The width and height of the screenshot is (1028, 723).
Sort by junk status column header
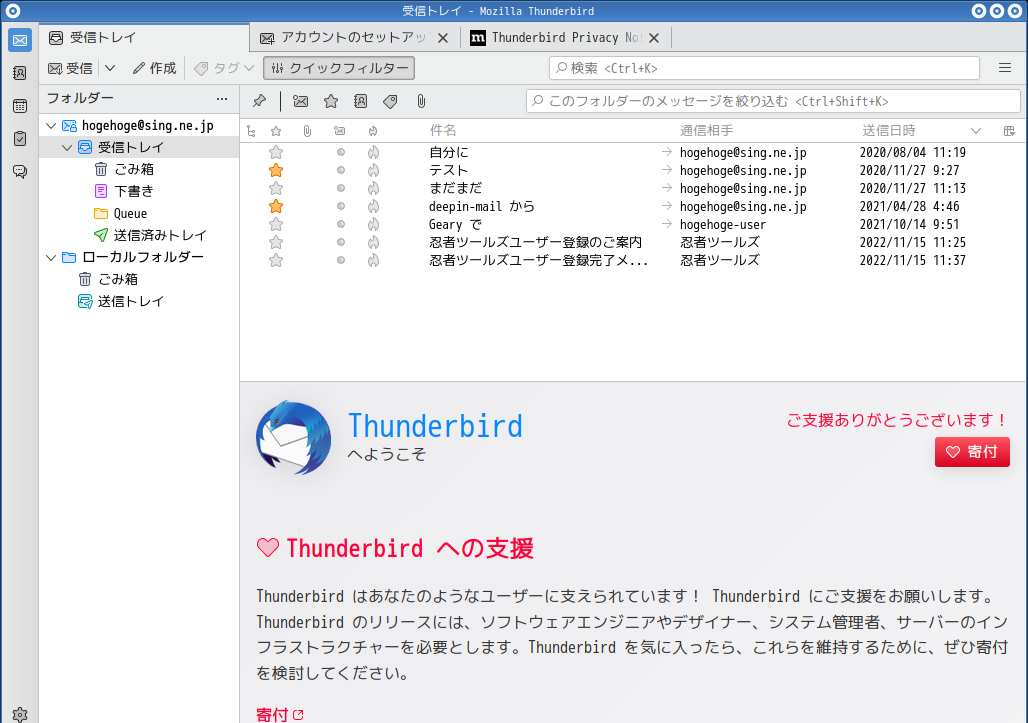tap(373, 131)
